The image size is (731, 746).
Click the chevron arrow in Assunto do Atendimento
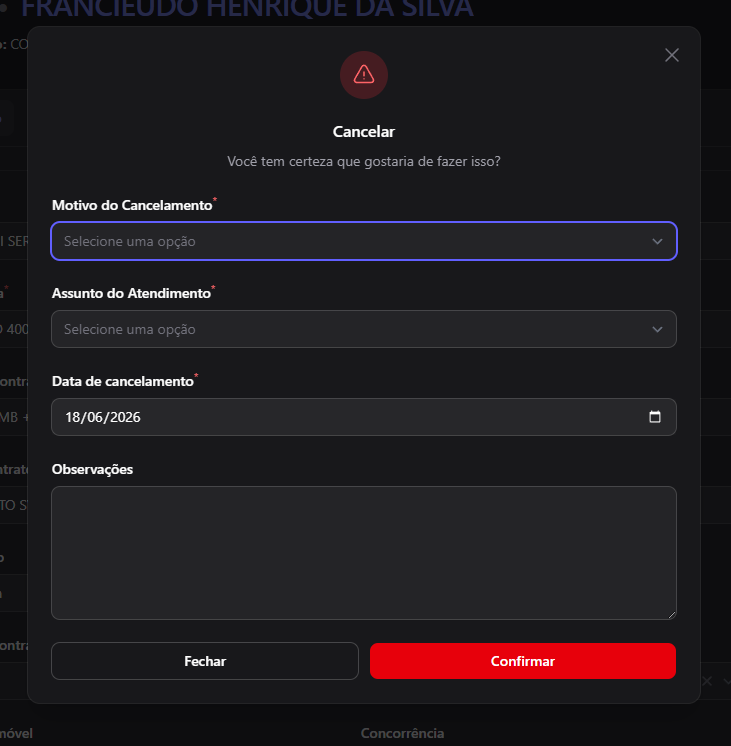point(657,329)
